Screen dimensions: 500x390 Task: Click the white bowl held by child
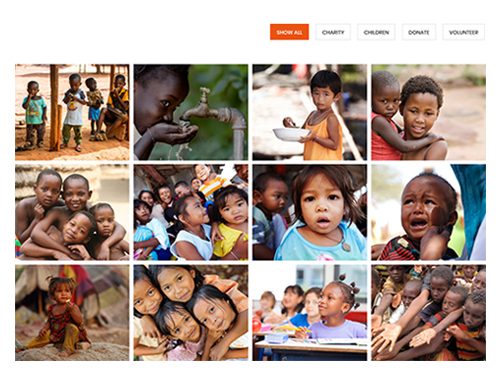291,134
